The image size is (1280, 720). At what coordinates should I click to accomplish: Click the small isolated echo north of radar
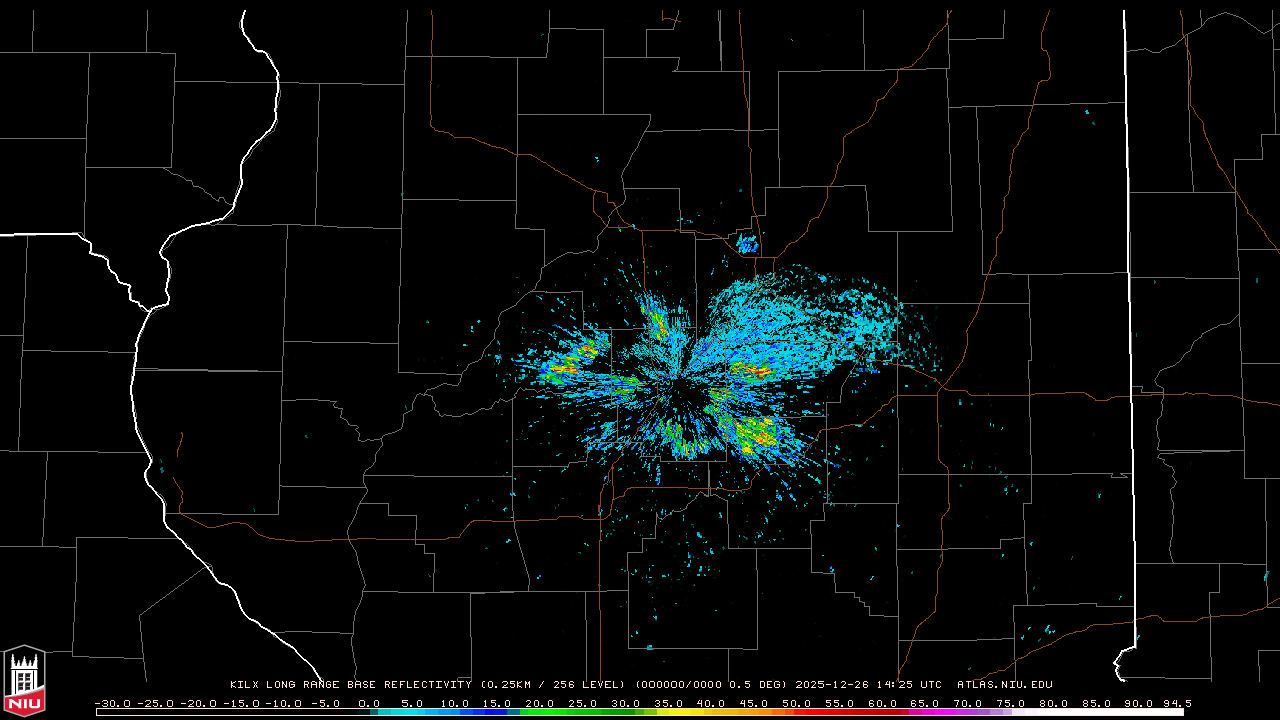pos(747,242)
